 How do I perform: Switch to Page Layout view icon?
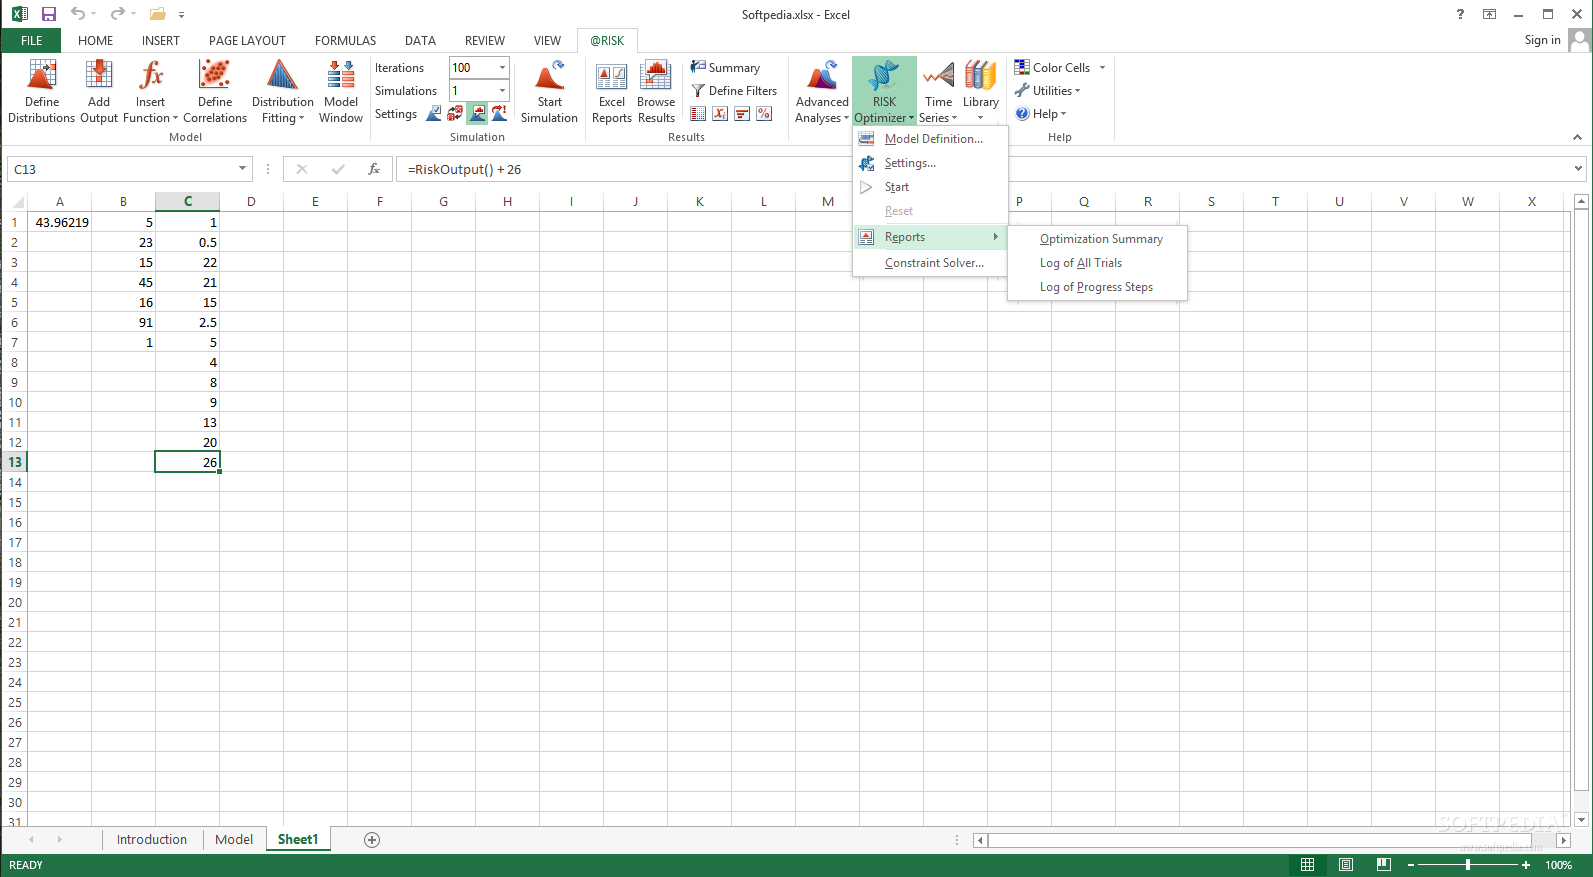pos(1346,865)
